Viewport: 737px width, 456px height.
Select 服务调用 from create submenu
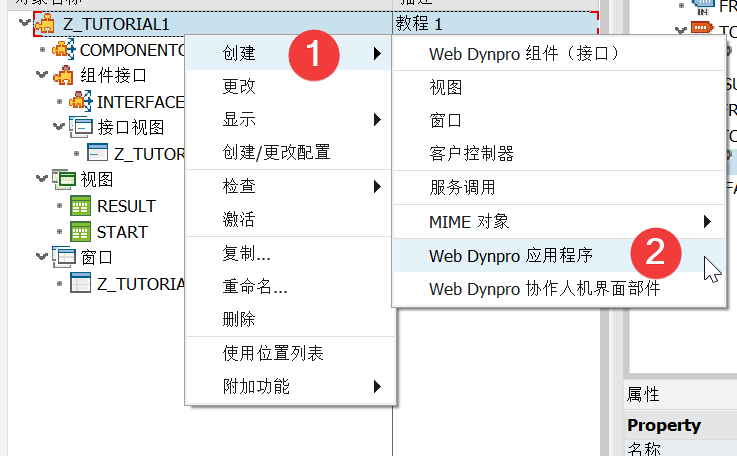(462, 187)
